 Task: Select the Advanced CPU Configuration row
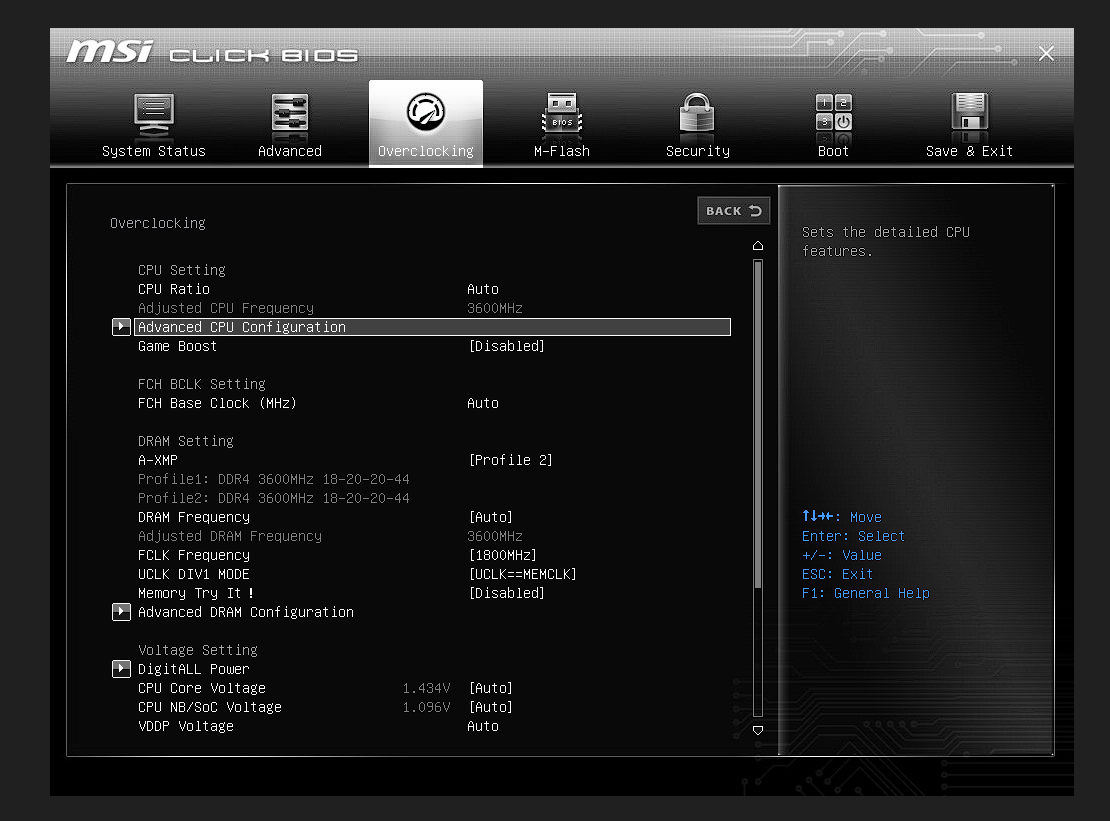click(x=432, y=327)
